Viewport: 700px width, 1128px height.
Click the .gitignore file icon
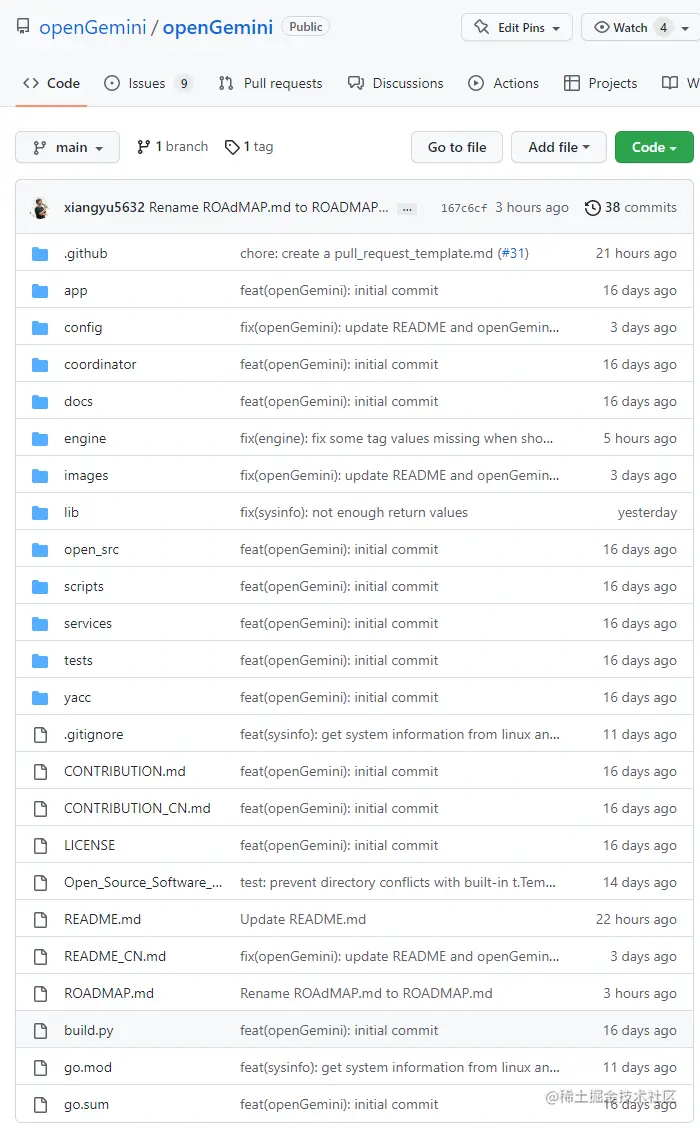tap(40, 734)
